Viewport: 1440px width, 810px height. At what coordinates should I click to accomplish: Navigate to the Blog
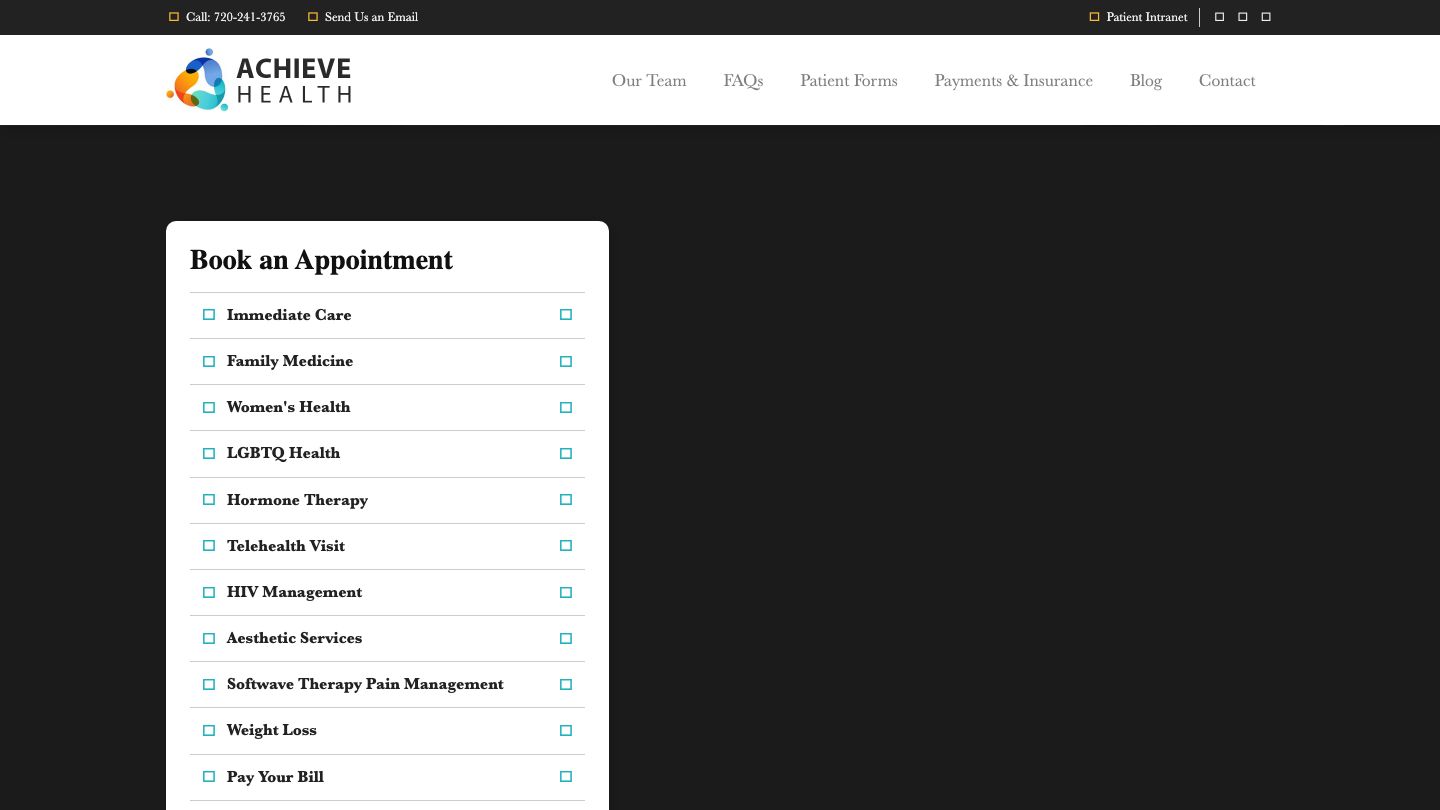pos(1145,81)
